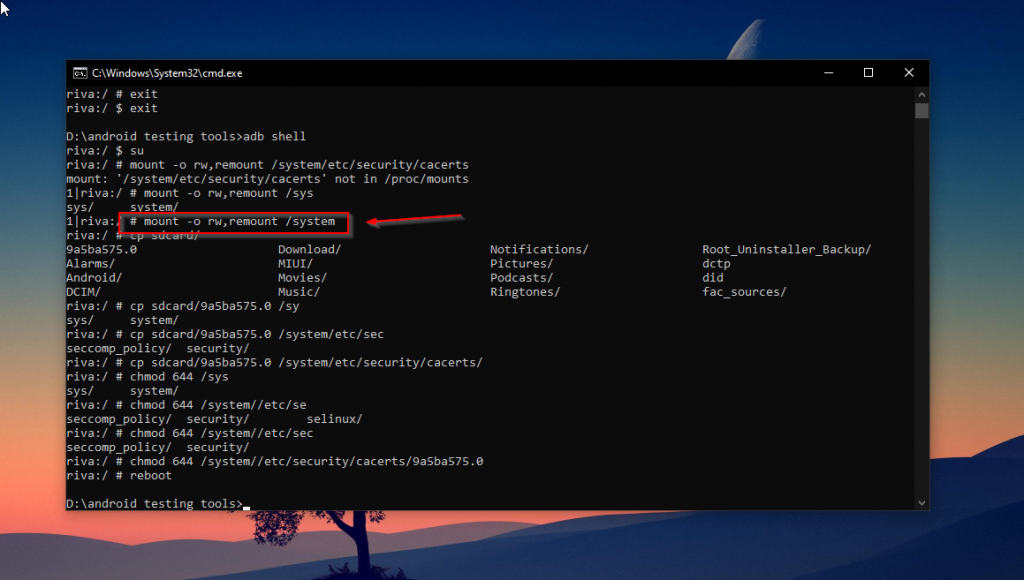The image size is (1024, 580).
Task: Click the 'did' file entry
Action: pyautogui.click(x=712, y=278)
